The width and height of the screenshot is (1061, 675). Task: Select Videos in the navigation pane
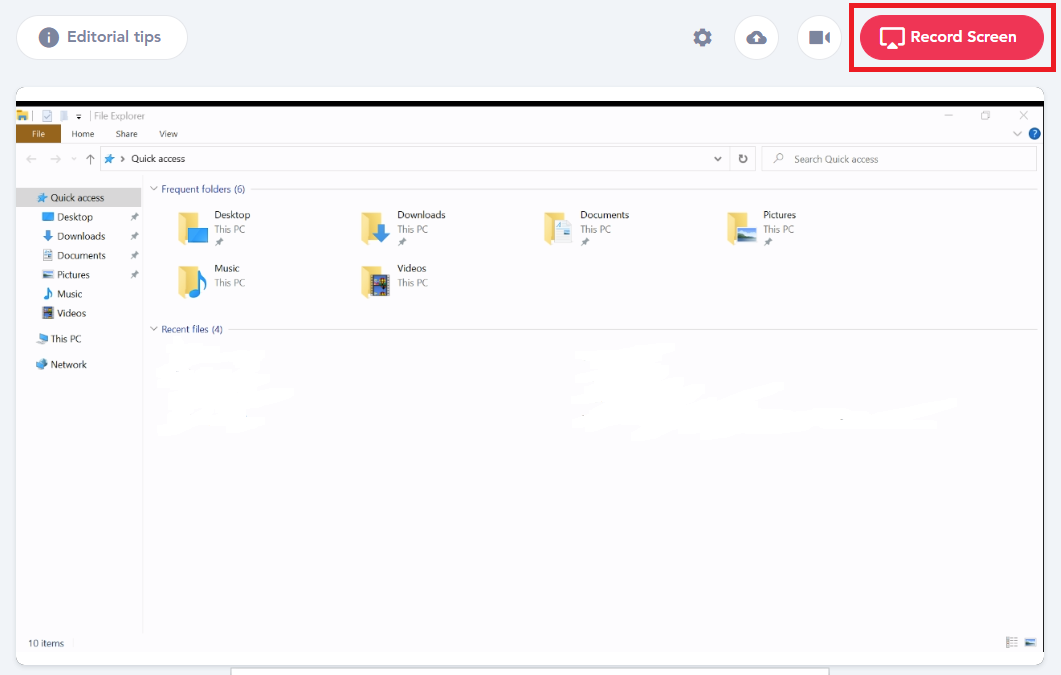click(x=71, y=313)
